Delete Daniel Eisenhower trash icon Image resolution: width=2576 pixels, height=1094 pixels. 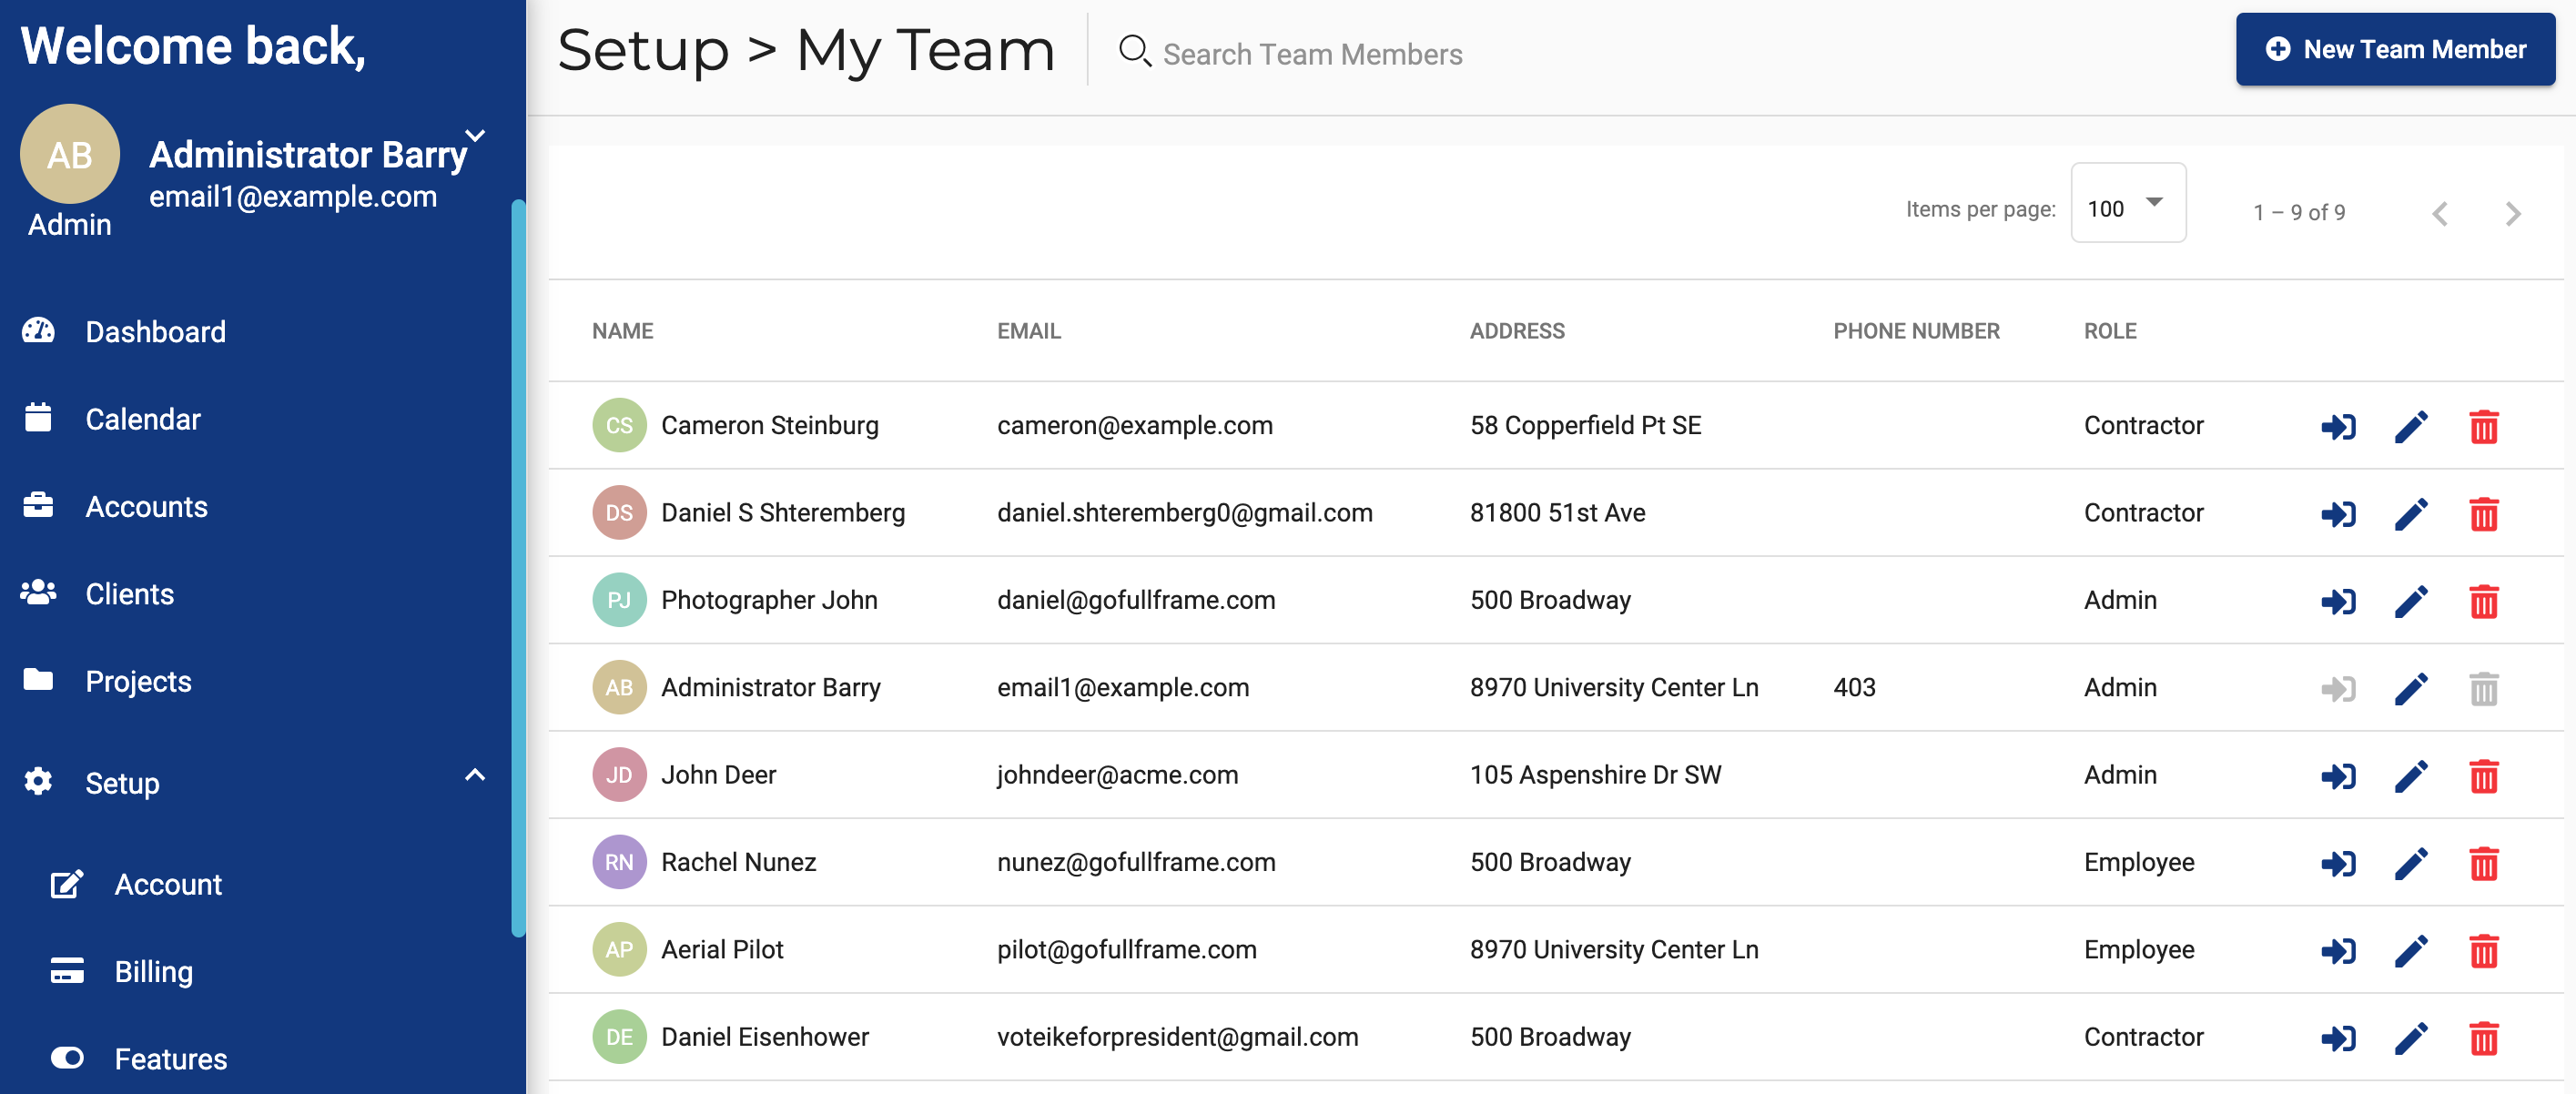point(2484,1038)
